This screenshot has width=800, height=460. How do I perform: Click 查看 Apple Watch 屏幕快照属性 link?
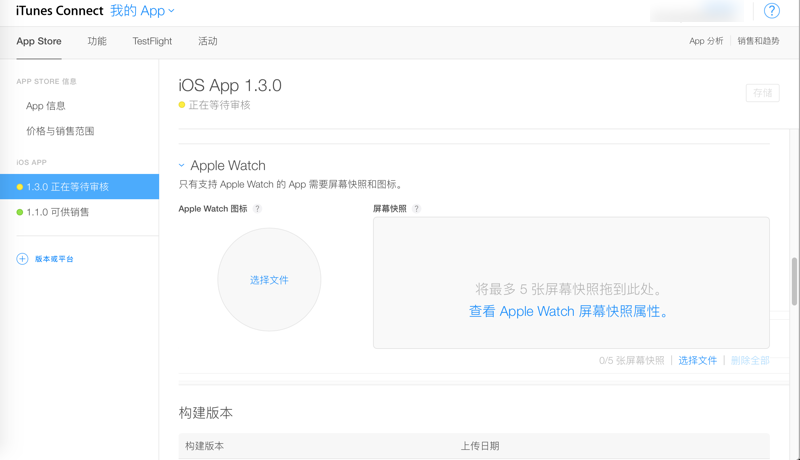(x=569, y=311)
